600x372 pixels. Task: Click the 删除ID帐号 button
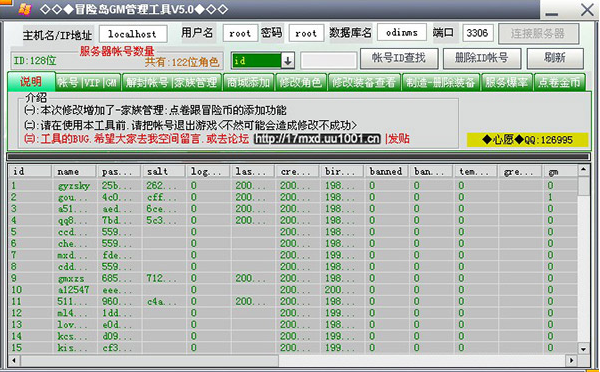(x=482, y=58)
